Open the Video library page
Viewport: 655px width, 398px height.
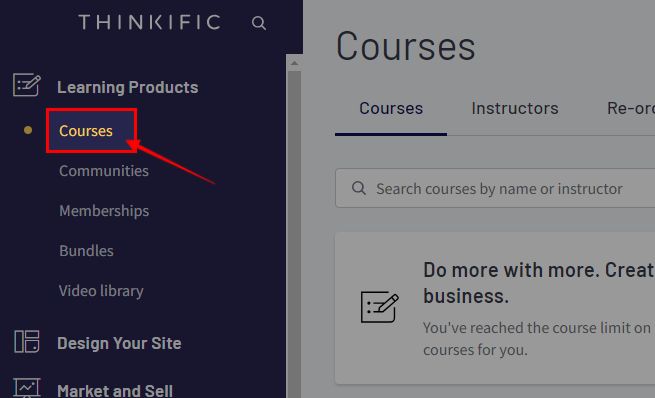[x=101, y=291]
